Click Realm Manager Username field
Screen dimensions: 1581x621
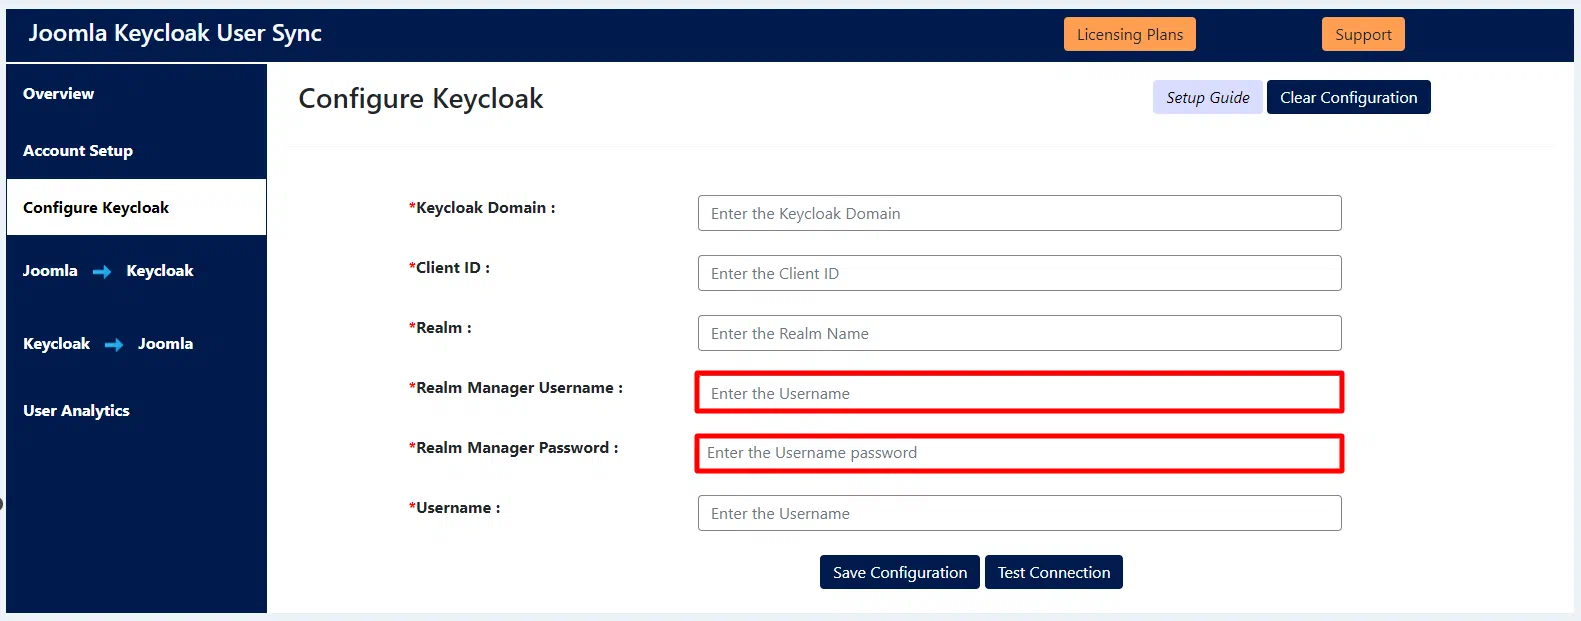pos(1019,393)
